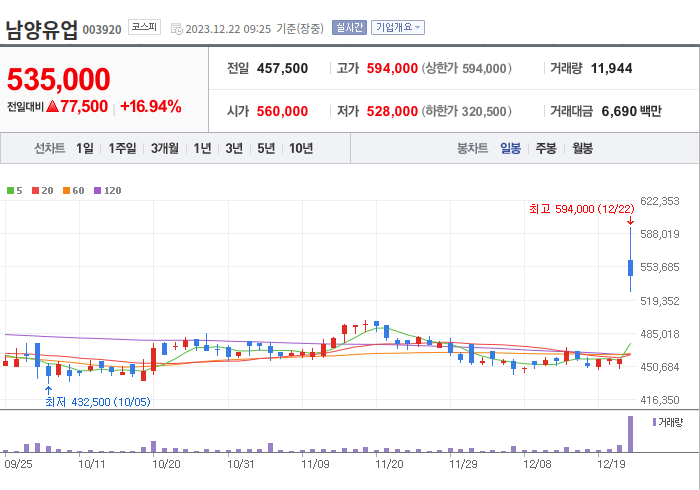
Task: Click the 코스피 market badge
Action: point(144,27)
